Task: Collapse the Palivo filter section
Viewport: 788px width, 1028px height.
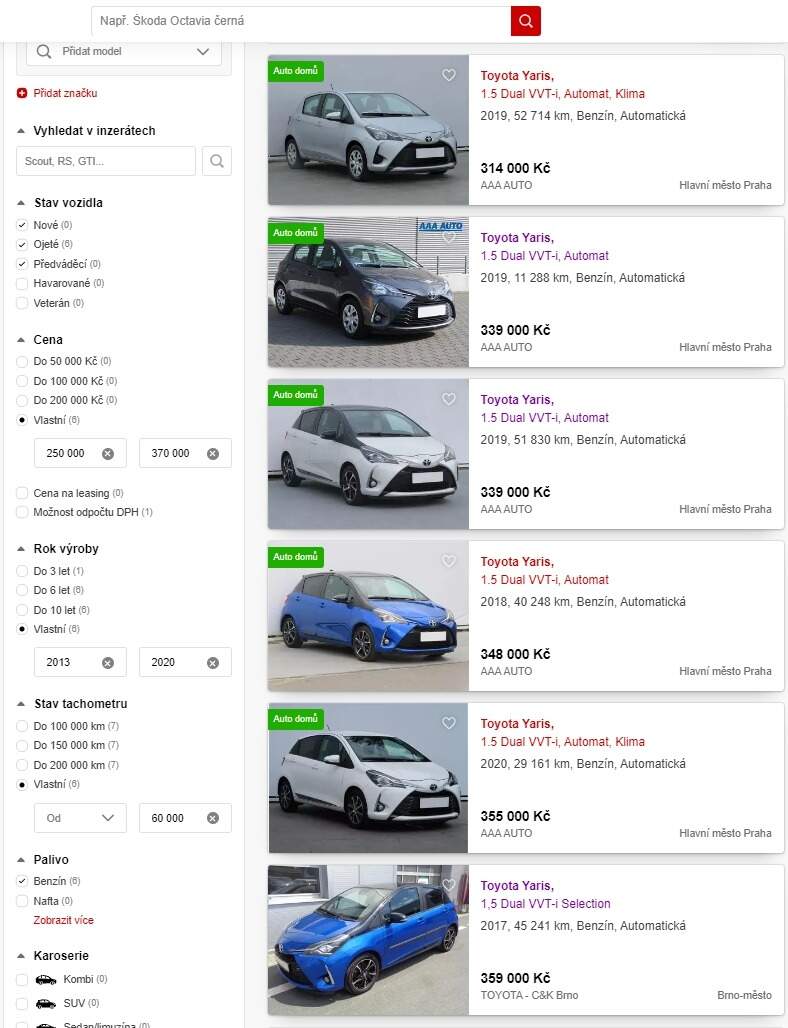Action: tap(21, 860)
